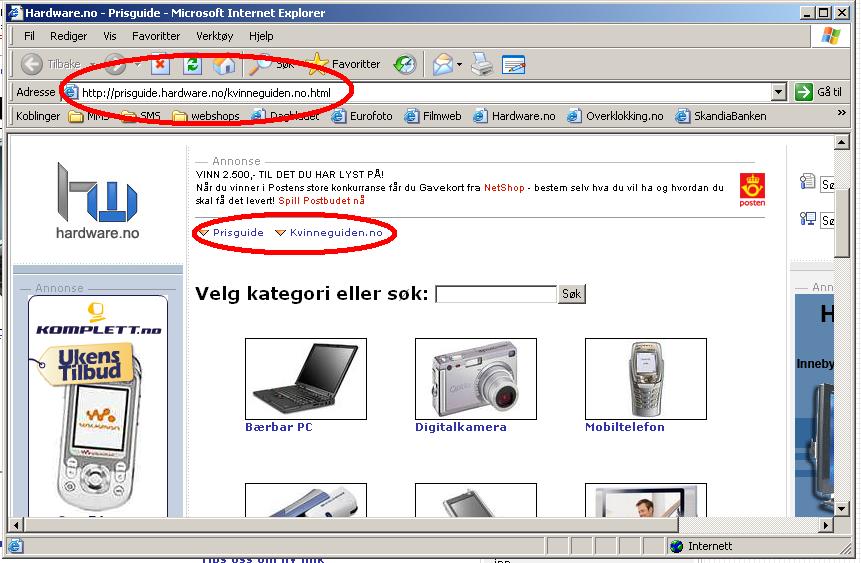Show more links with double chevron

(x=841, y=113)
